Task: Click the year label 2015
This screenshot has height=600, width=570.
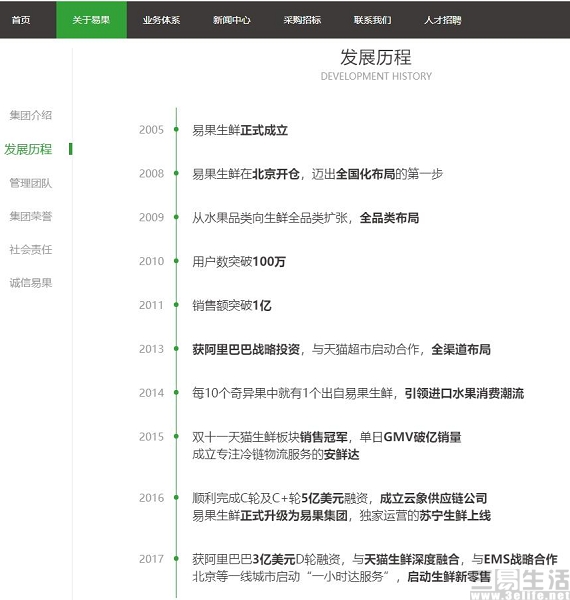Action: coord(151,437)
